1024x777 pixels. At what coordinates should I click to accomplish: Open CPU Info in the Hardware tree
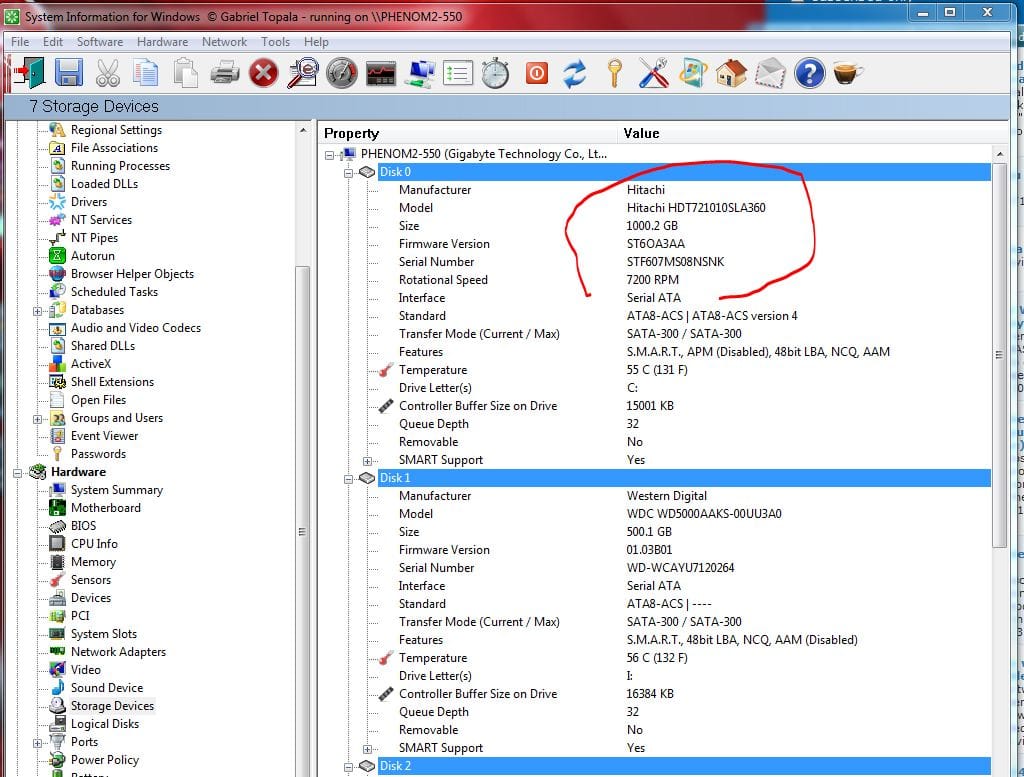click(x=94, y=543)
